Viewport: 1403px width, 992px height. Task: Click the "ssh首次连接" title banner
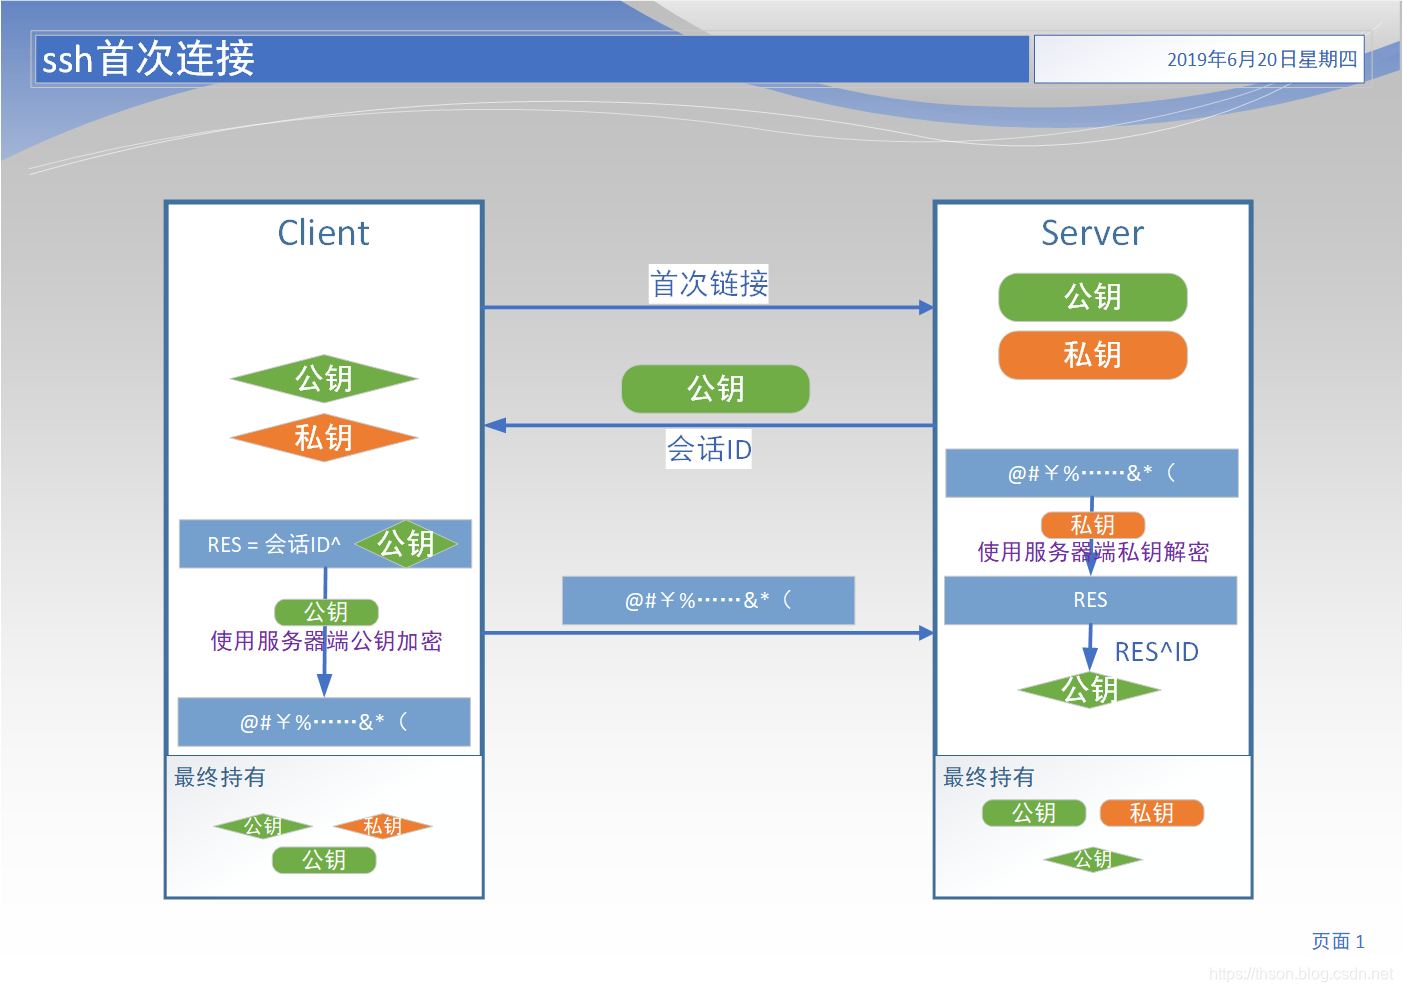coord(532,59)
